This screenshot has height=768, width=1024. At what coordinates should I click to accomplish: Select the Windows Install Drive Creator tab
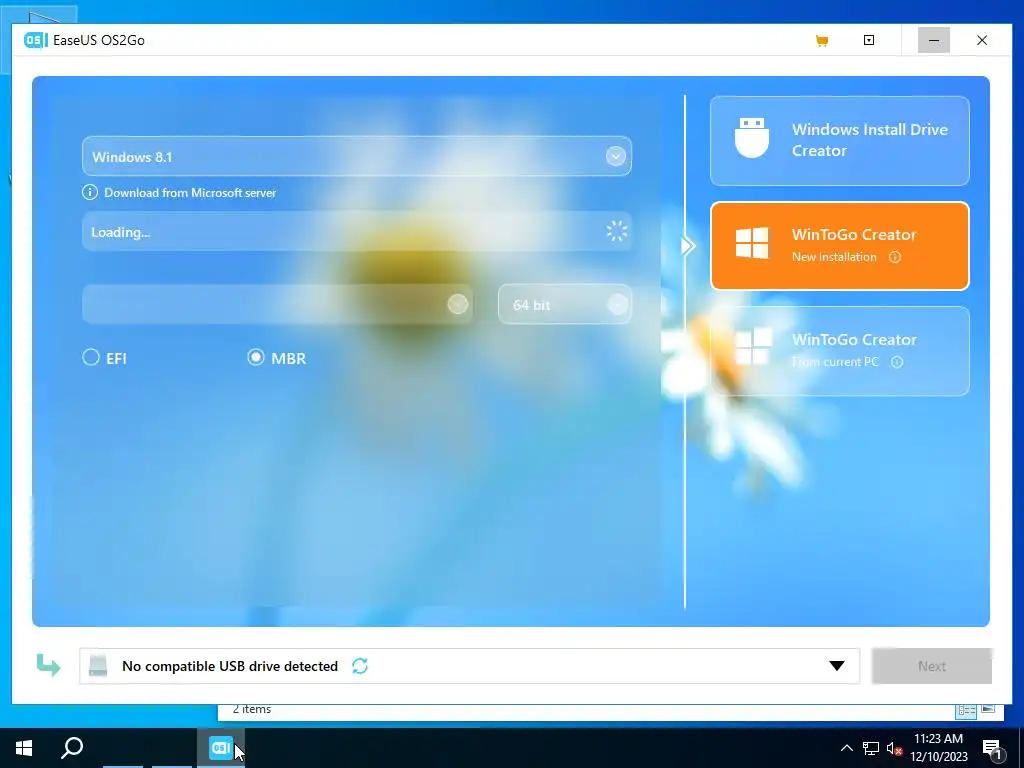point(839,140)
